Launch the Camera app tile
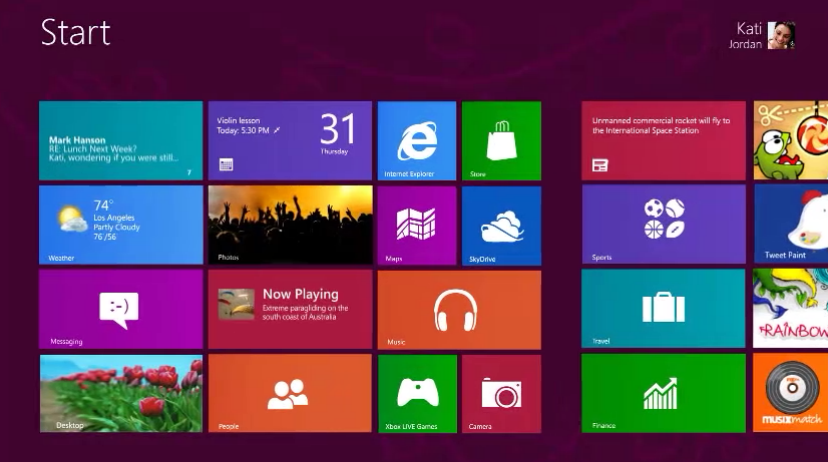Viewport: 828px width, 462px height. click(x=501, y=393)
